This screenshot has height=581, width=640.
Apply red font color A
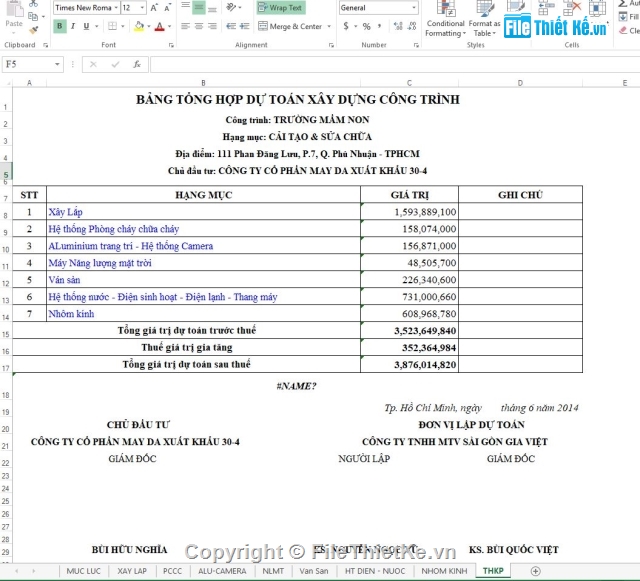click(160, 27)
